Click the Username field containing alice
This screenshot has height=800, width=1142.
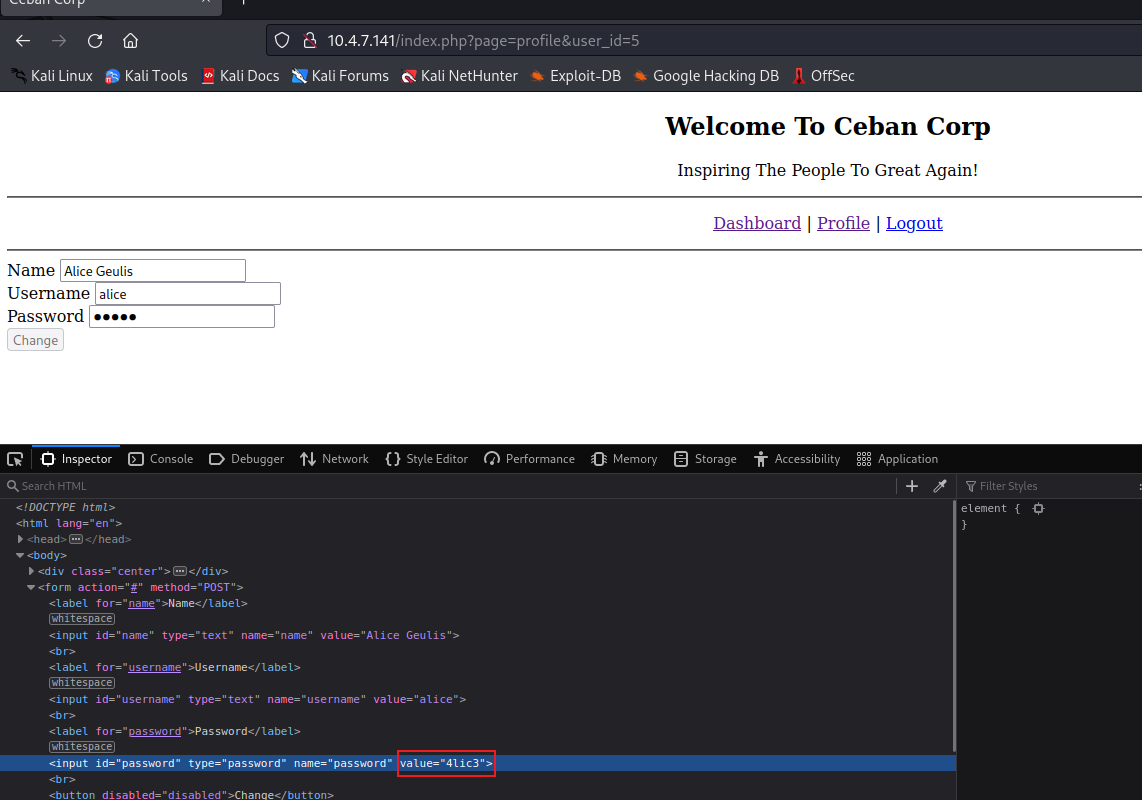[188, 294]
